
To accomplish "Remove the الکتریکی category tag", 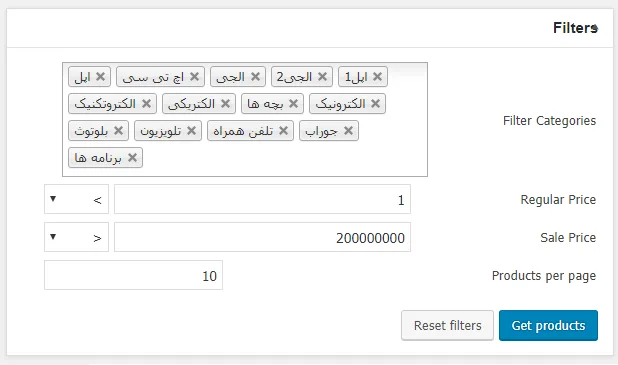I will [x=225, y=104].
